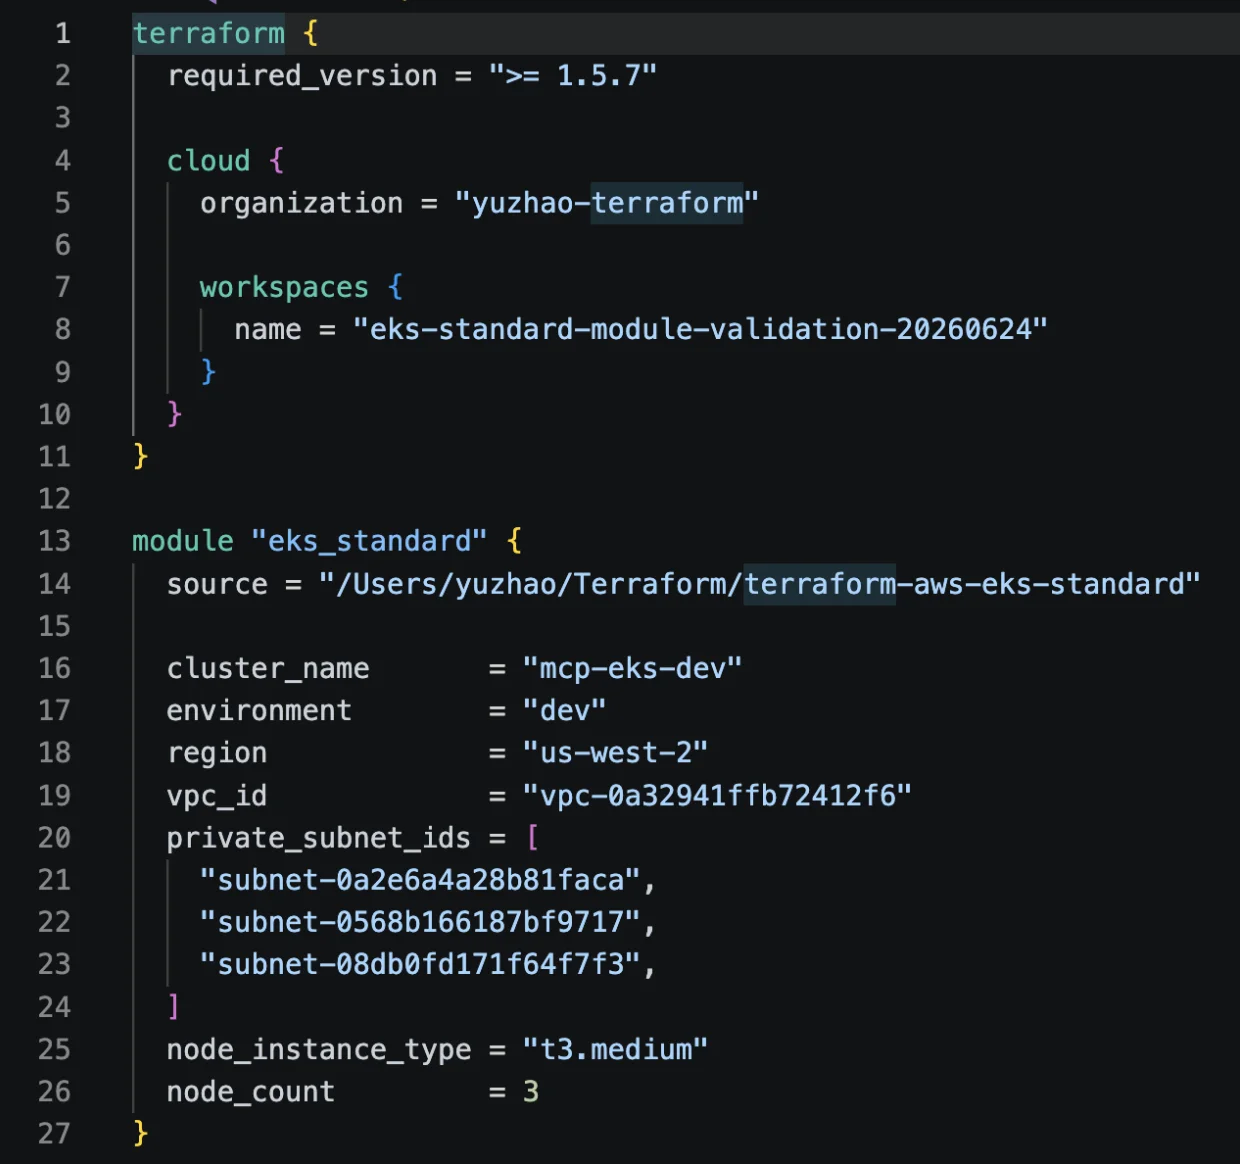Click the "mcp-eks-dev" cluster name value
The width and height of the screenshot is (1240, 1164).
click(x=632, y=668)
